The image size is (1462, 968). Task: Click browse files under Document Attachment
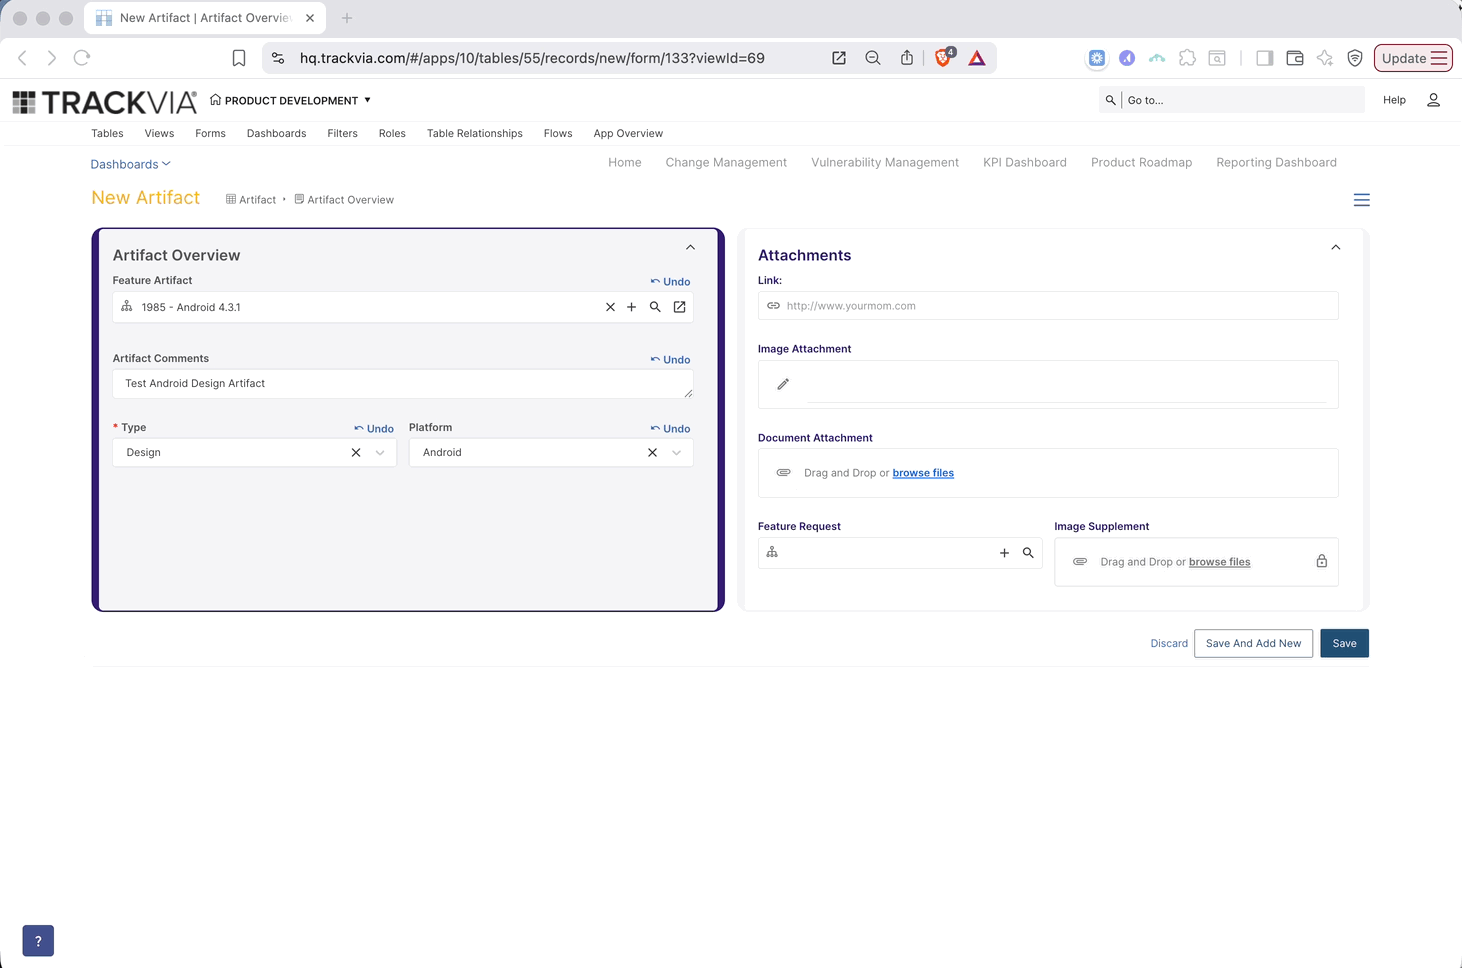tap(922, 472)
